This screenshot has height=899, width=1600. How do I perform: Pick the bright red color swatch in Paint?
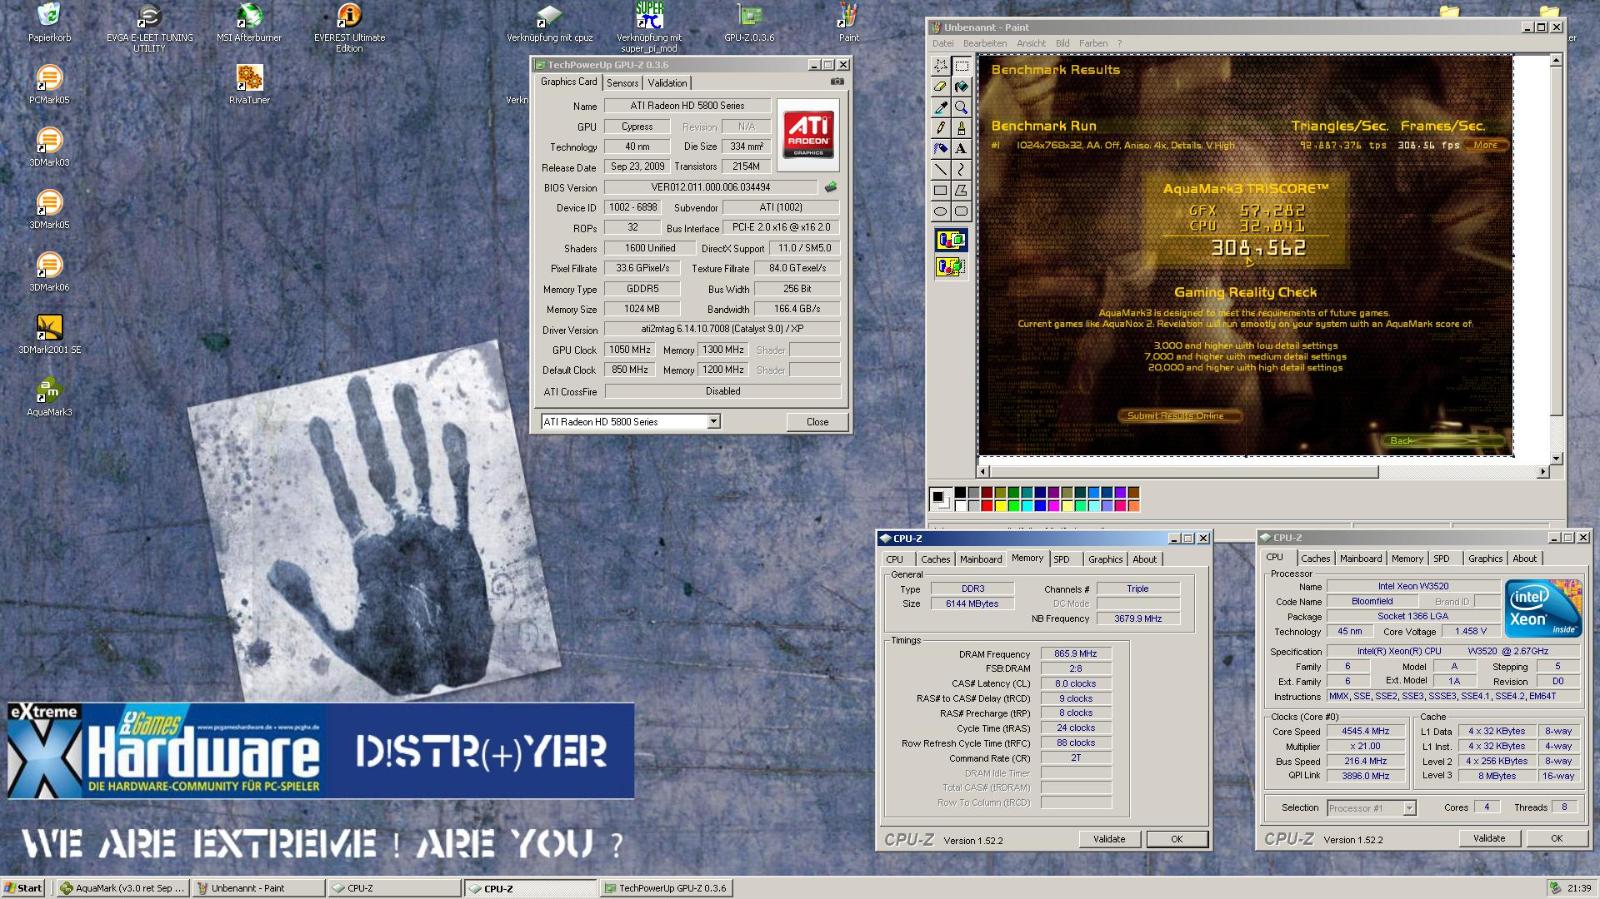tap(987, 505)
